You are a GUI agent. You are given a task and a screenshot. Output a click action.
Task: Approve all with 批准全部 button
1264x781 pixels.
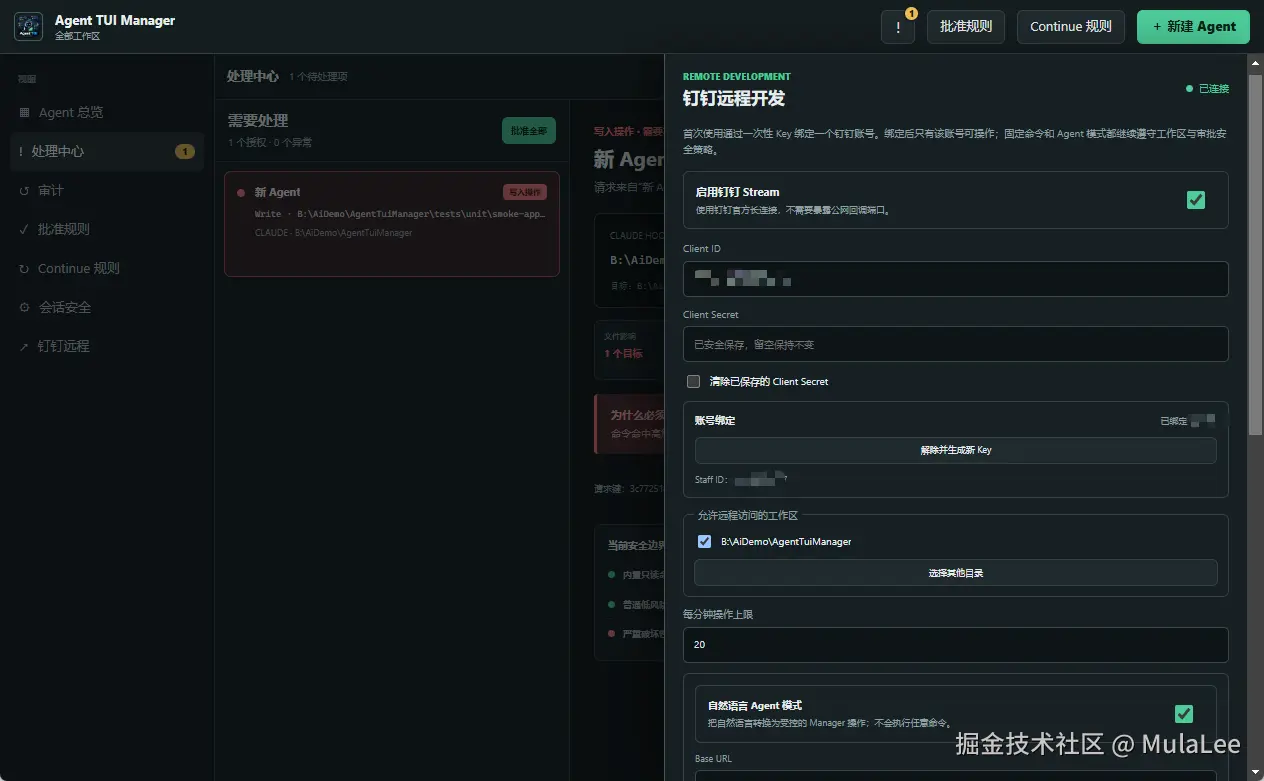[x=529, y=131]
